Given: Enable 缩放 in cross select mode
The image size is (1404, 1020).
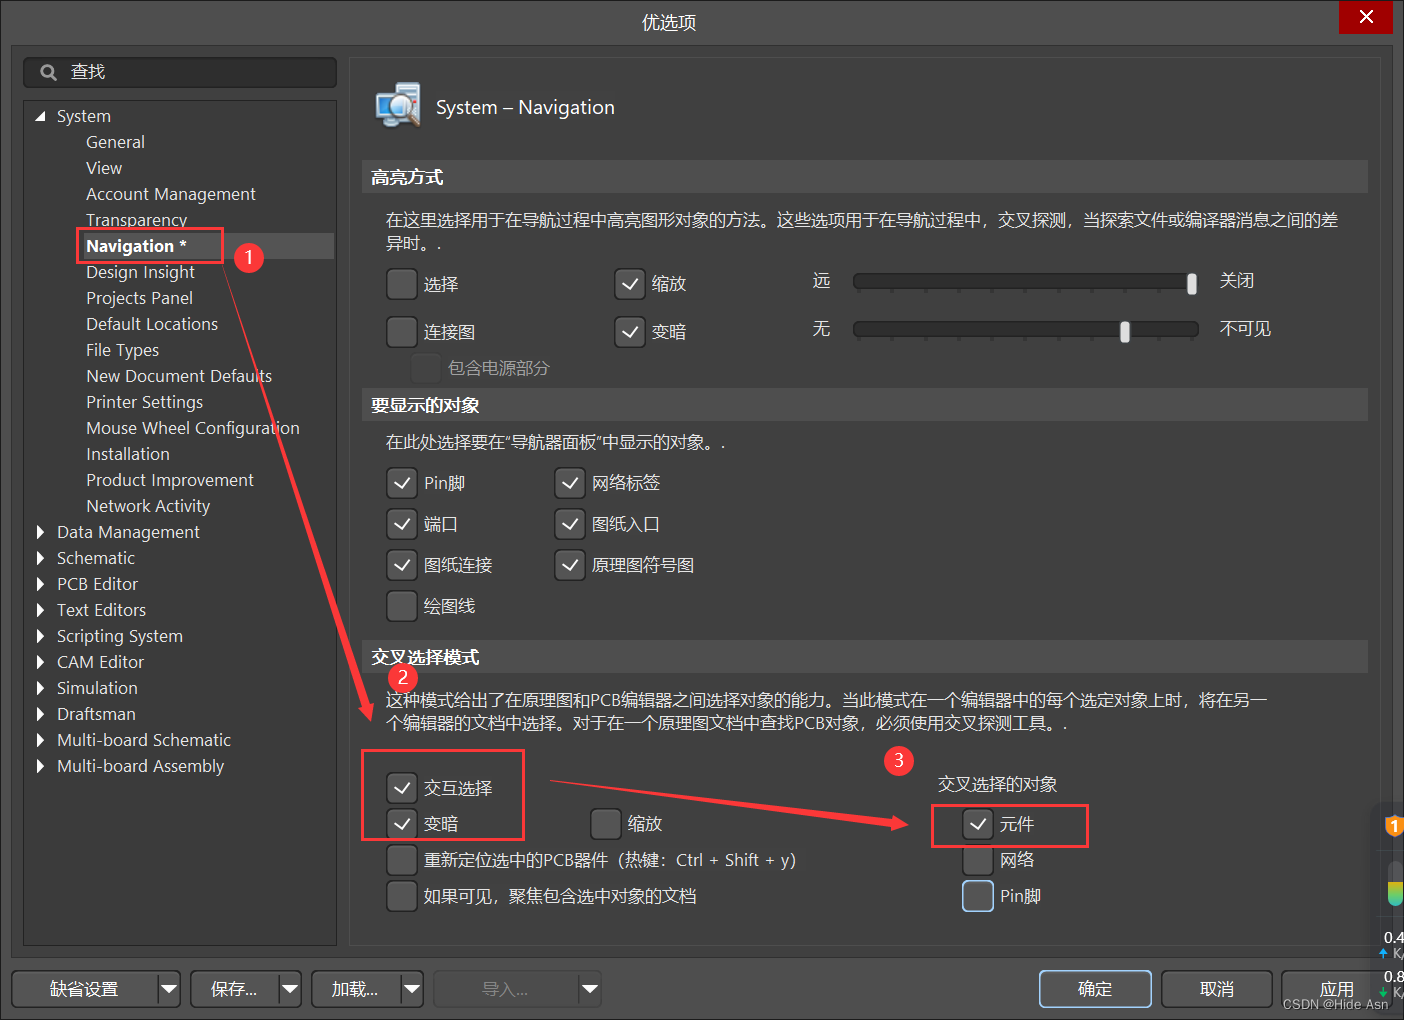Looking at the screenshot, I should [x=606, y=824].
